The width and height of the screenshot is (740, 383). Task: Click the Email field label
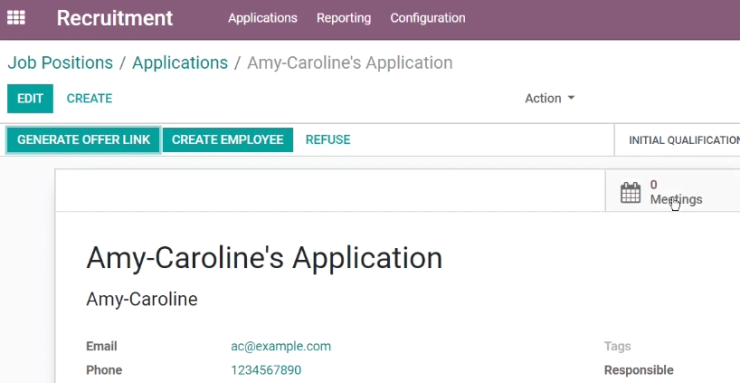click(101, 346)
